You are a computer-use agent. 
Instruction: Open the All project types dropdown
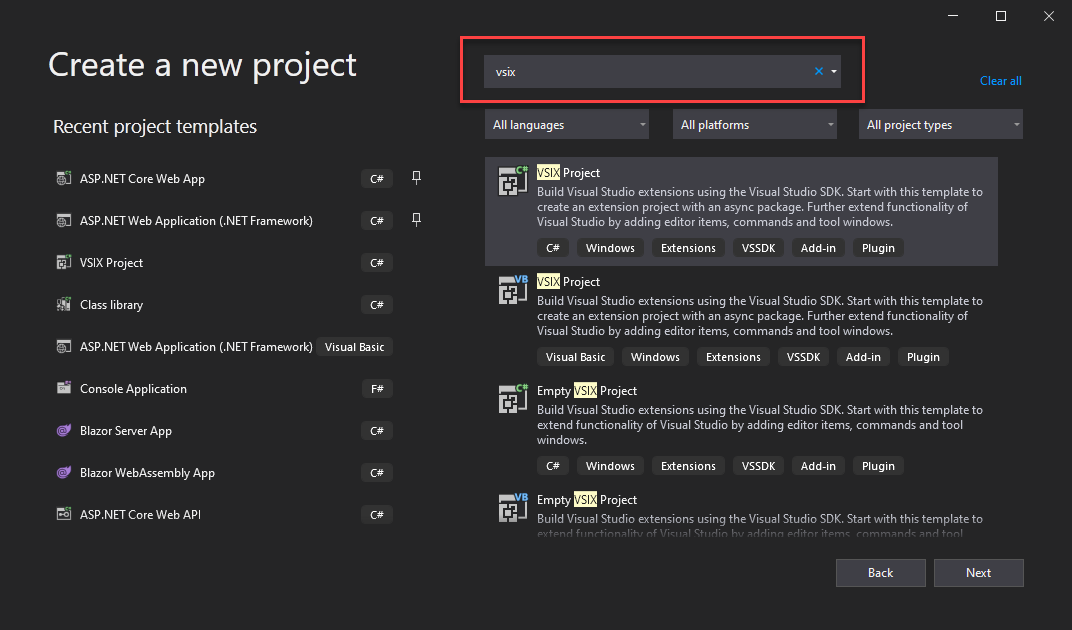pos(941,124)
